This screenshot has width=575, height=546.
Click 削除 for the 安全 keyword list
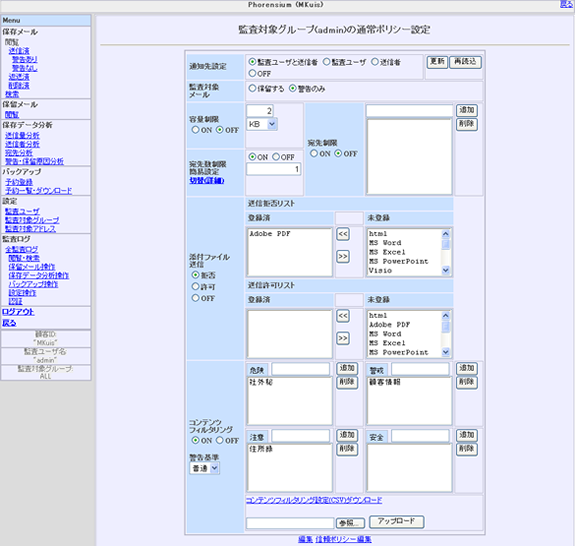[x=466, y=449]
